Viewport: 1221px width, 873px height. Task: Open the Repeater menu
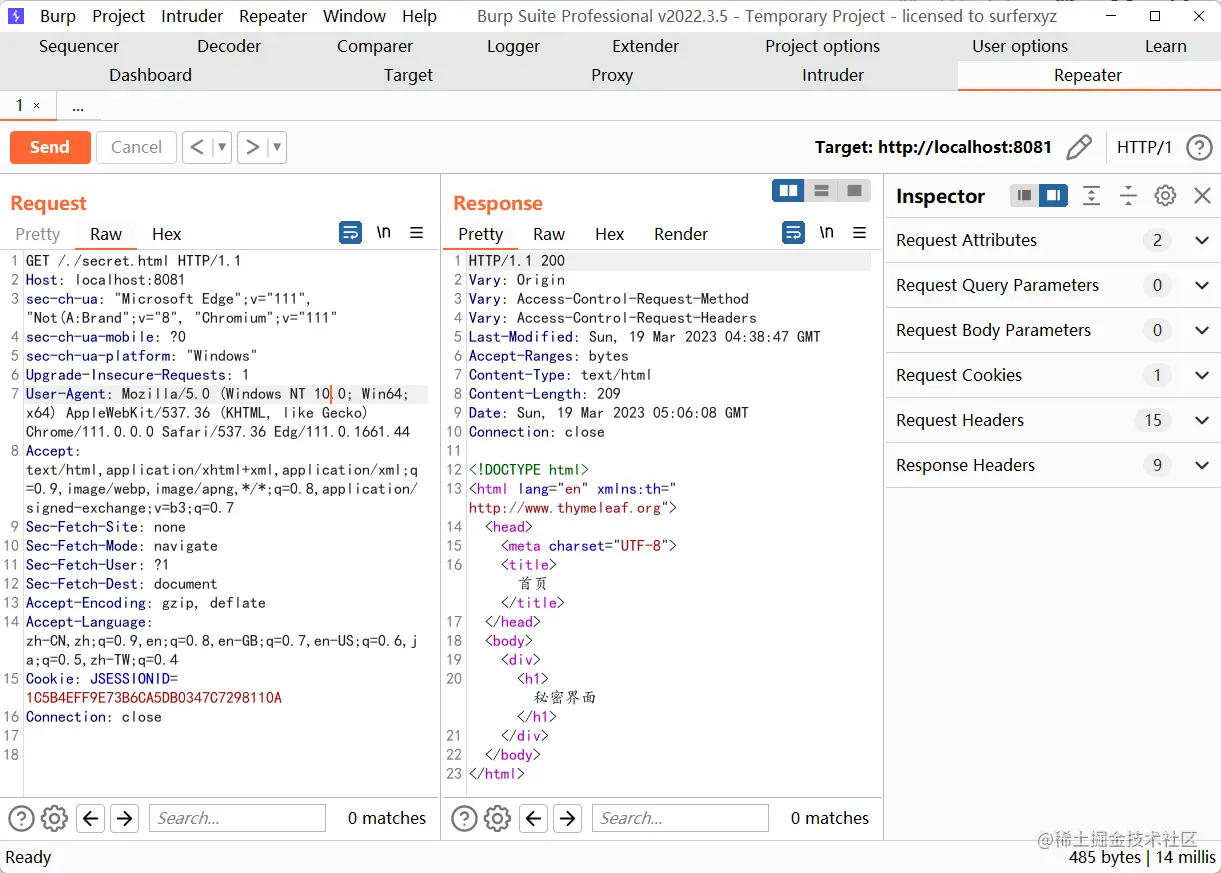tap(273, 16)
